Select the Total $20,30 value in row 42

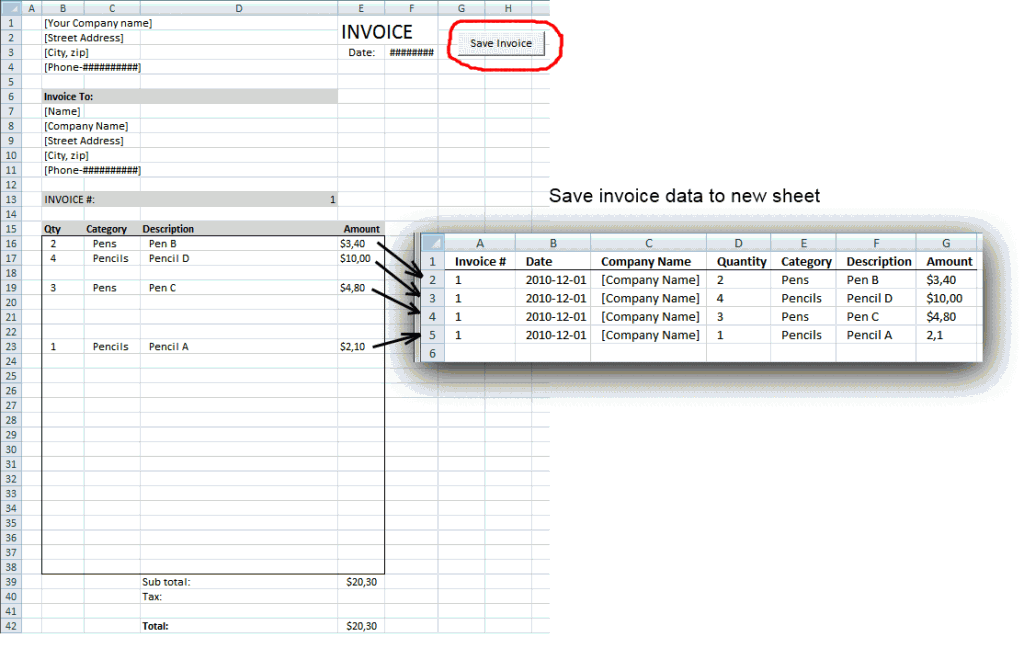click(362, 627)
